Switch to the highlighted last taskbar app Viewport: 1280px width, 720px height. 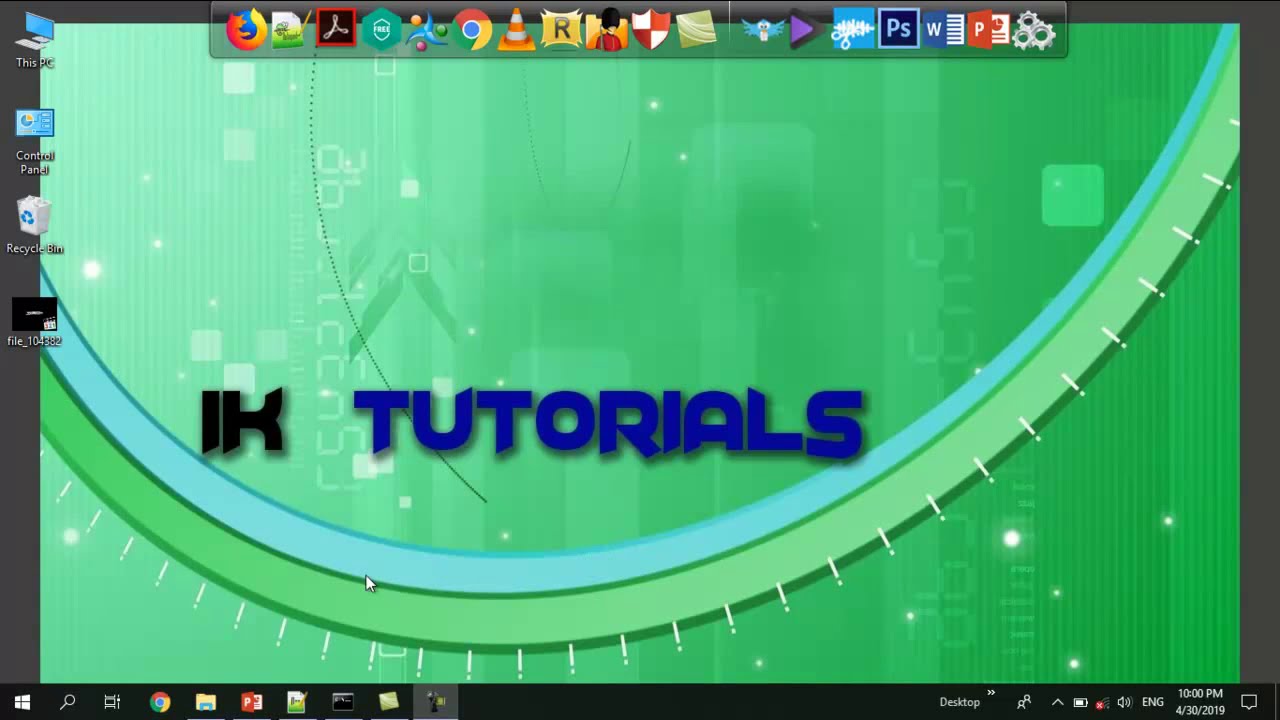click(436, 702)
